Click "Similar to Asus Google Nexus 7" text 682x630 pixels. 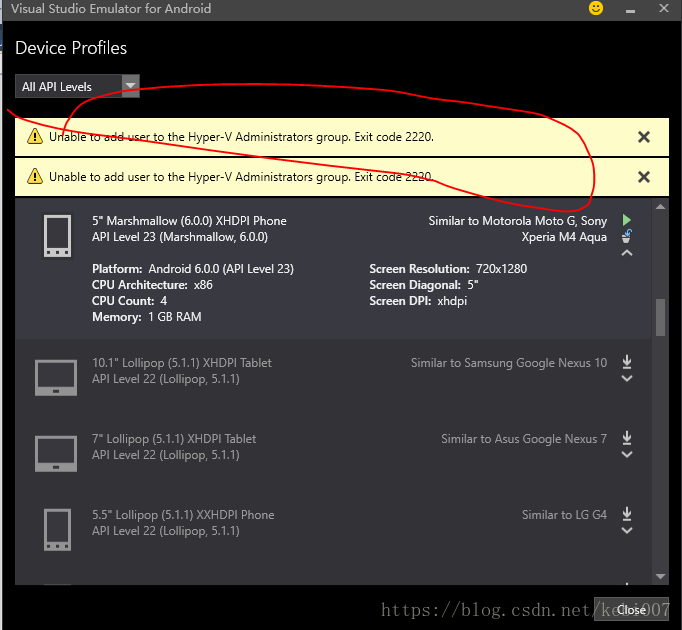[524, 439]
